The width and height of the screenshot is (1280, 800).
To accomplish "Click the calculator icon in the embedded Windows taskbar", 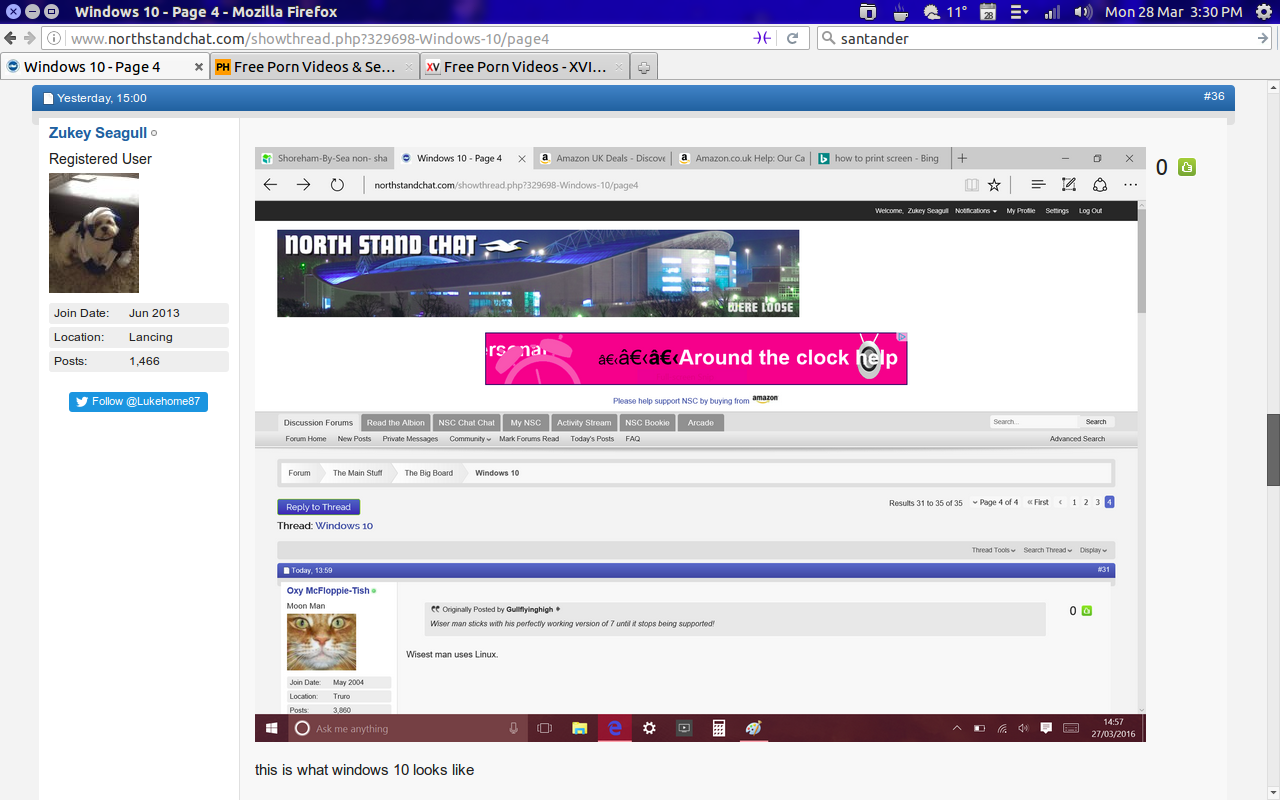I will click(x=718, y=728).
